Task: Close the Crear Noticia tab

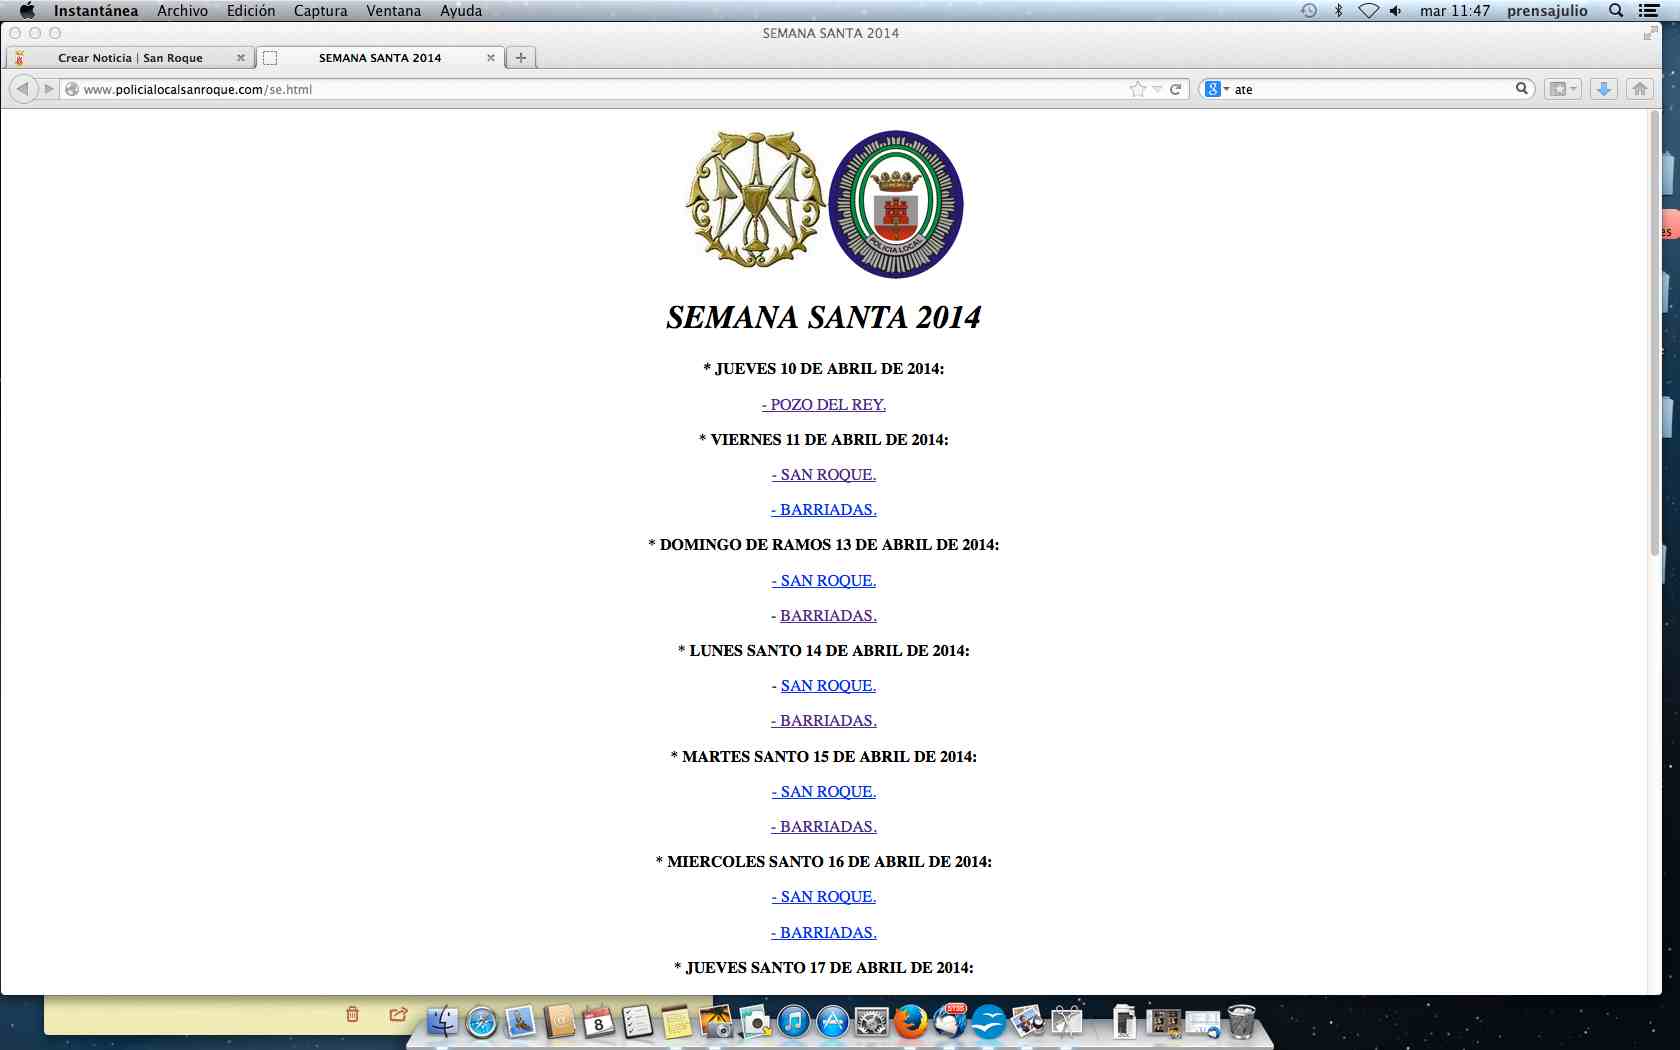Action: [x=241, y=58]
